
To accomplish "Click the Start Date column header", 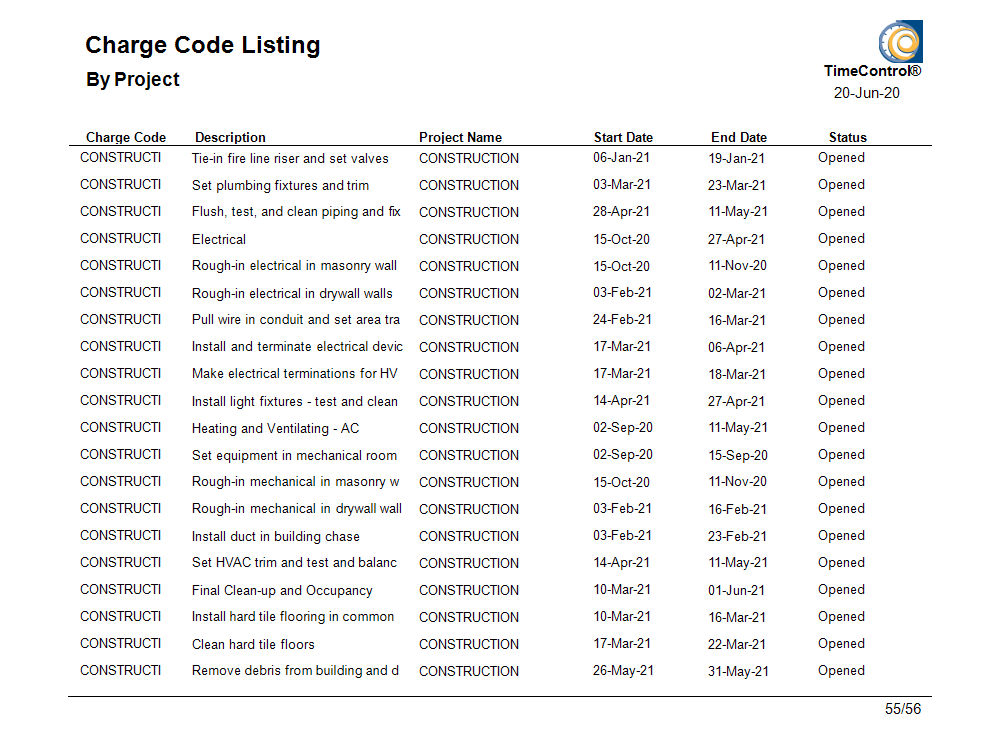I will coord(623,137).
